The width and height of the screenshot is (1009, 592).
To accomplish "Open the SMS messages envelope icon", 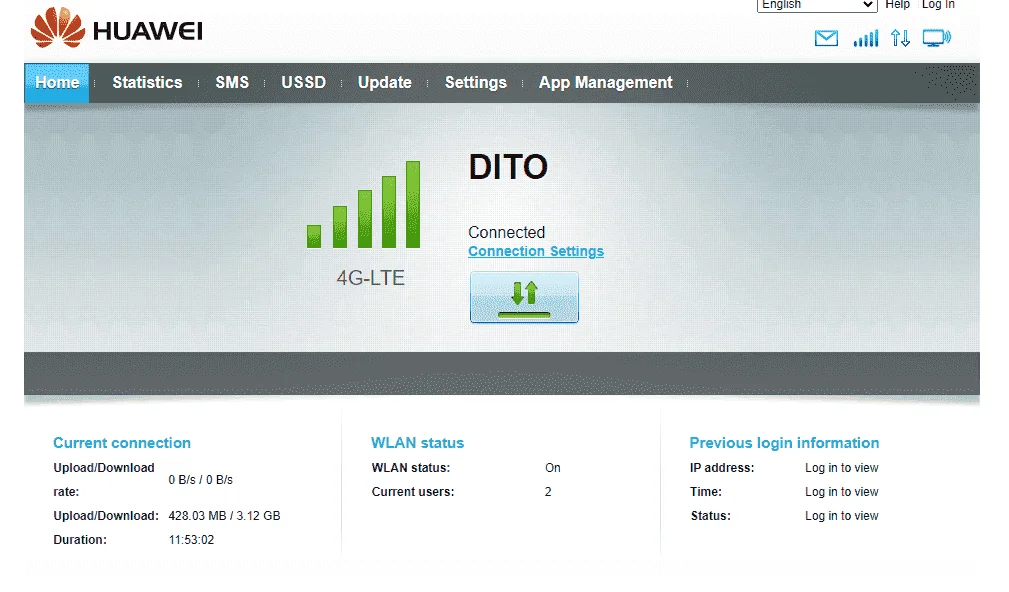I will tap(826, 39).
